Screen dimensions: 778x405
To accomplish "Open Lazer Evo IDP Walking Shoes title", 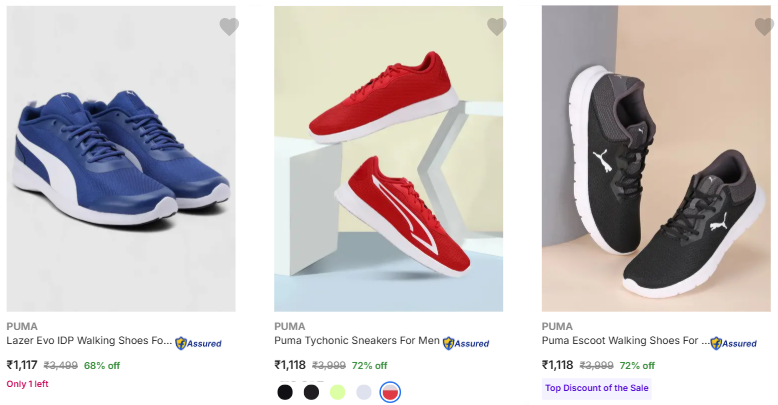I will pyautogui.click(x=89, y=341).
